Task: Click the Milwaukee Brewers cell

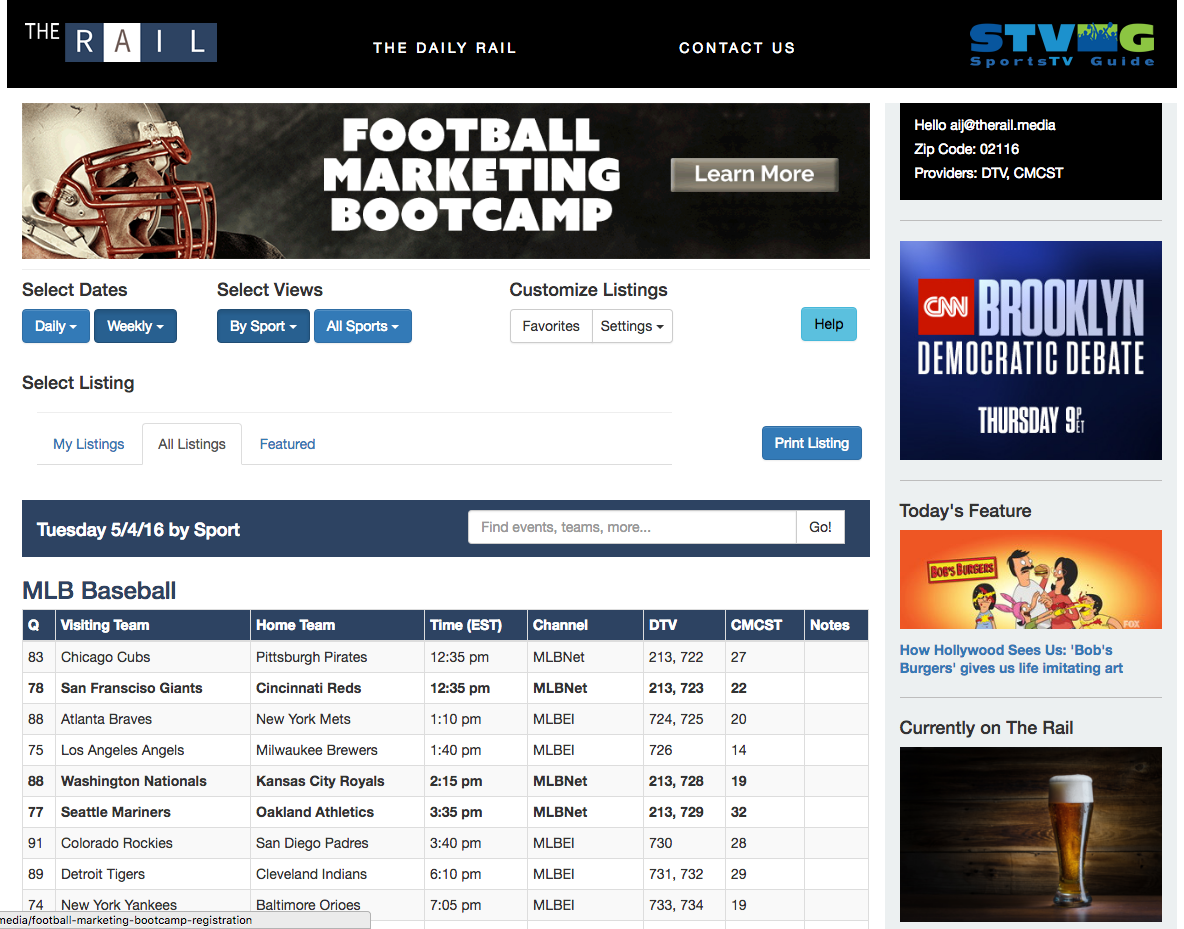Action: pyautogui.click(x=337, y=750)
